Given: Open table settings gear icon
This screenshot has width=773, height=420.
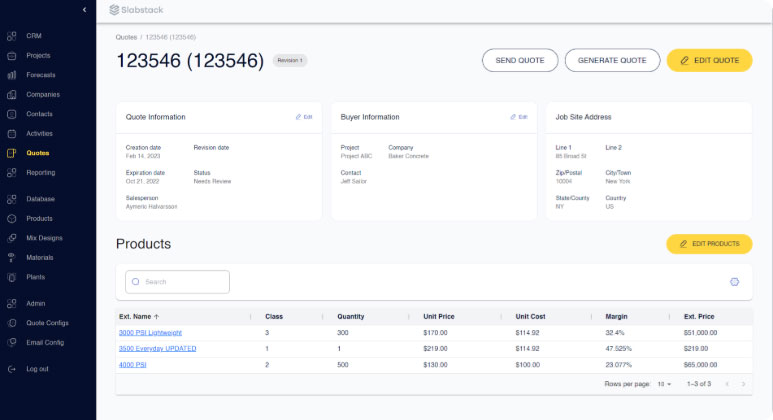Looking at the screenshot, I should click(x=734, y=282).
